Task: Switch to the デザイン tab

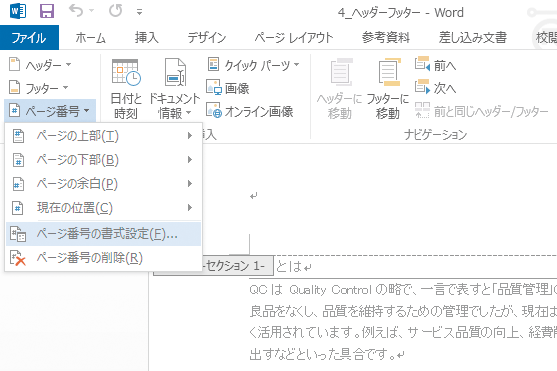Action: pyautogui.click(x=207, y=37)
